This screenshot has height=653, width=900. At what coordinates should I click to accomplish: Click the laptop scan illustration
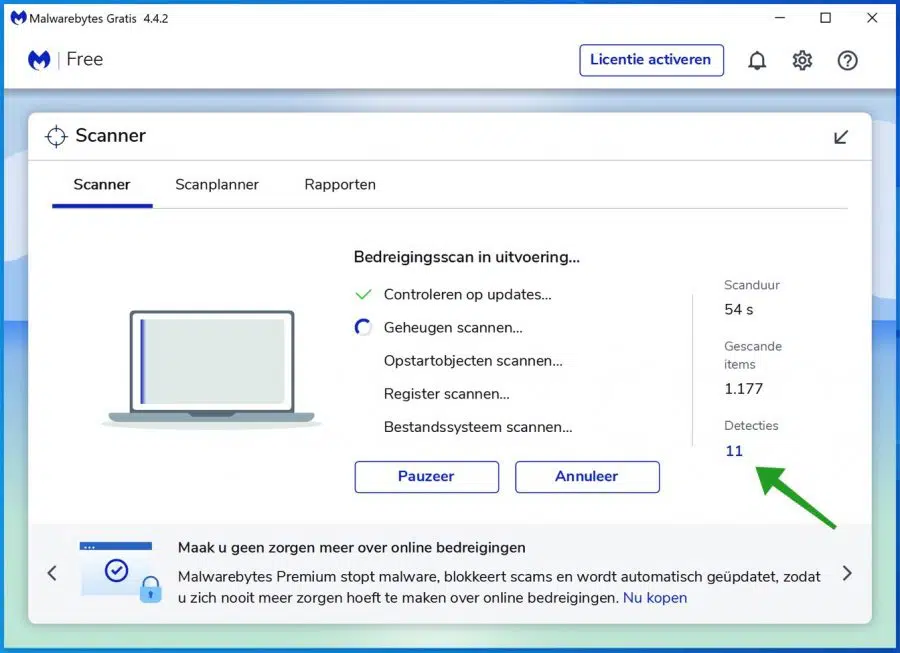point(211,368)
